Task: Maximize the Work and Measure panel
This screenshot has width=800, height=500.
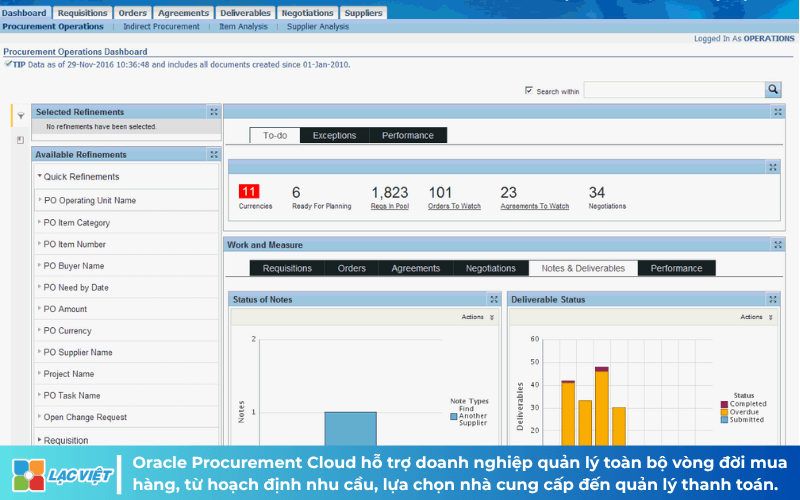Action: pos(778,245)
